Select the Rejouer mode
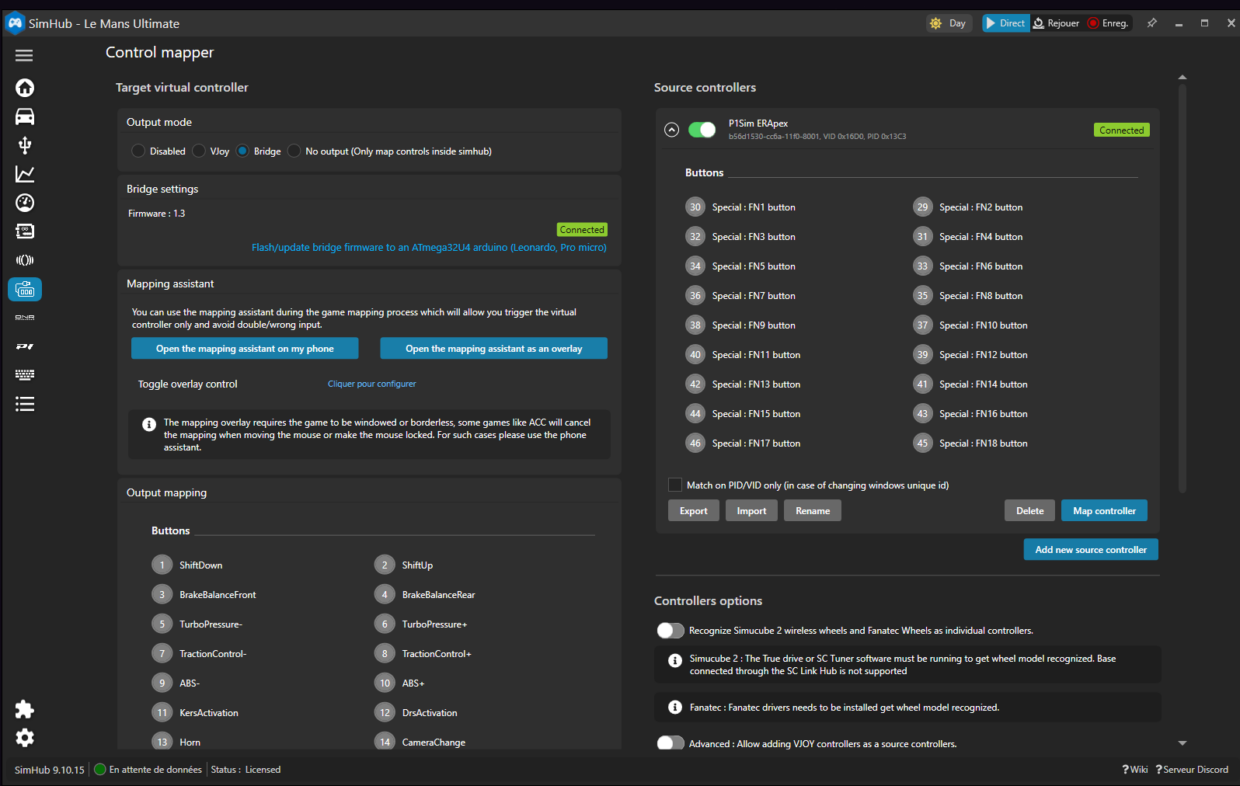The width and height of the screenshot is (1240, 786). tap(1055, 22)
